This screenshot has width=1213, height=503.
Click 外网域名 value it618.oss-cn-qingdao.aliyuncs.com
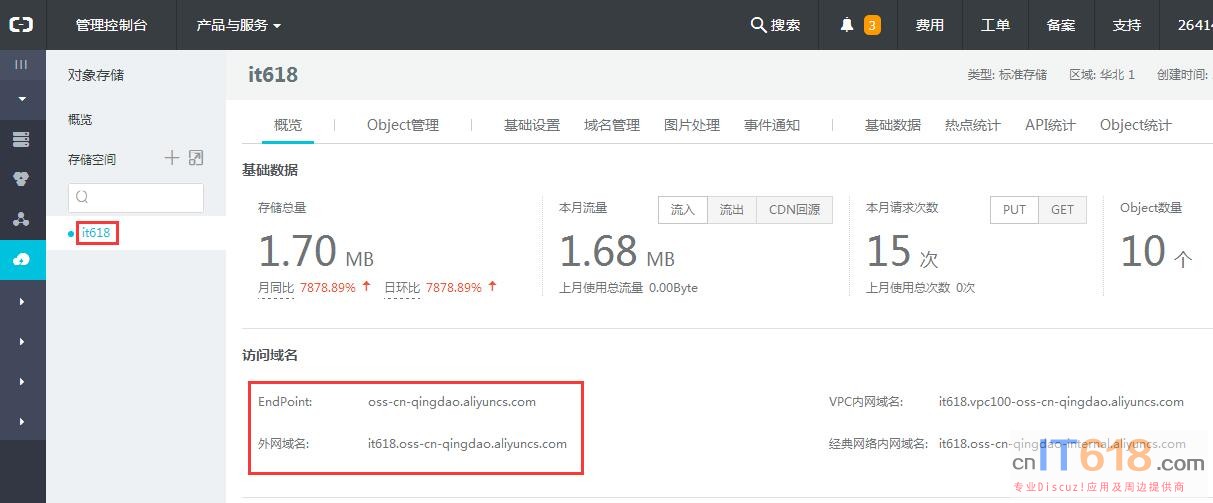point(467,443)
